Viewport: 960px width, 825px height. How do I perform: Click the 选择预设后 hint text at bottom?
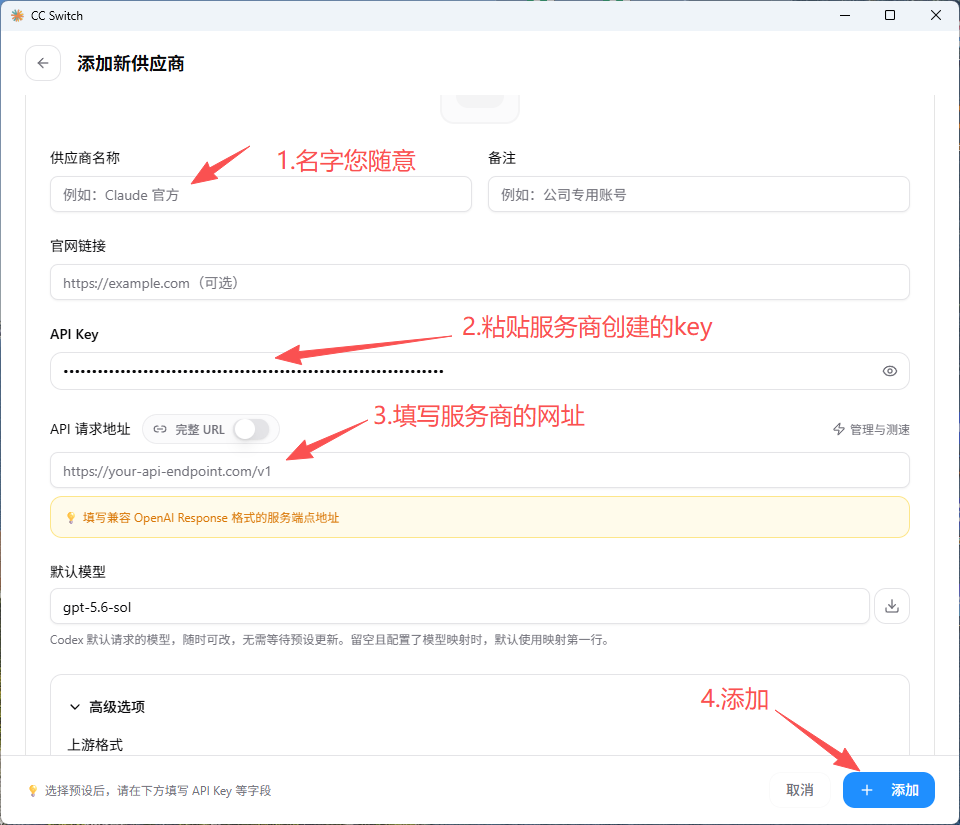coord(158,791)
